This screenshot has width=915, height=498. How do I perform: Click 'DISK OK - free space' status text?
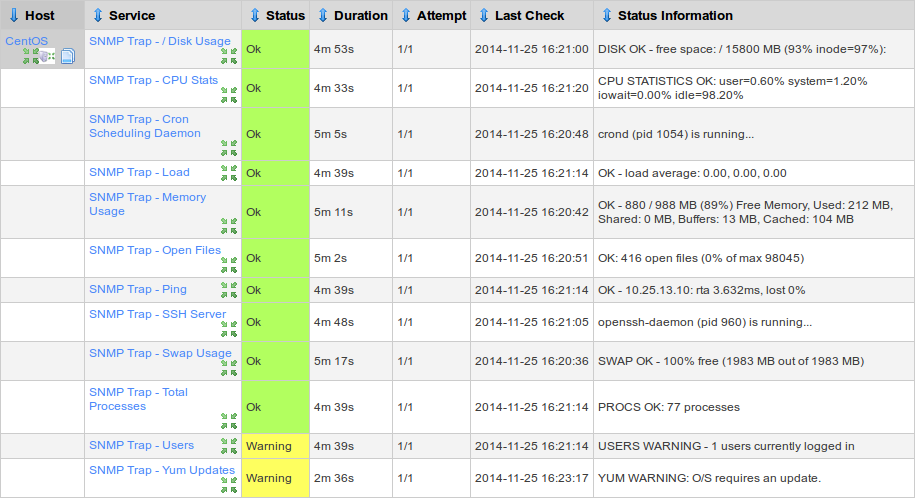coord(742,49)
